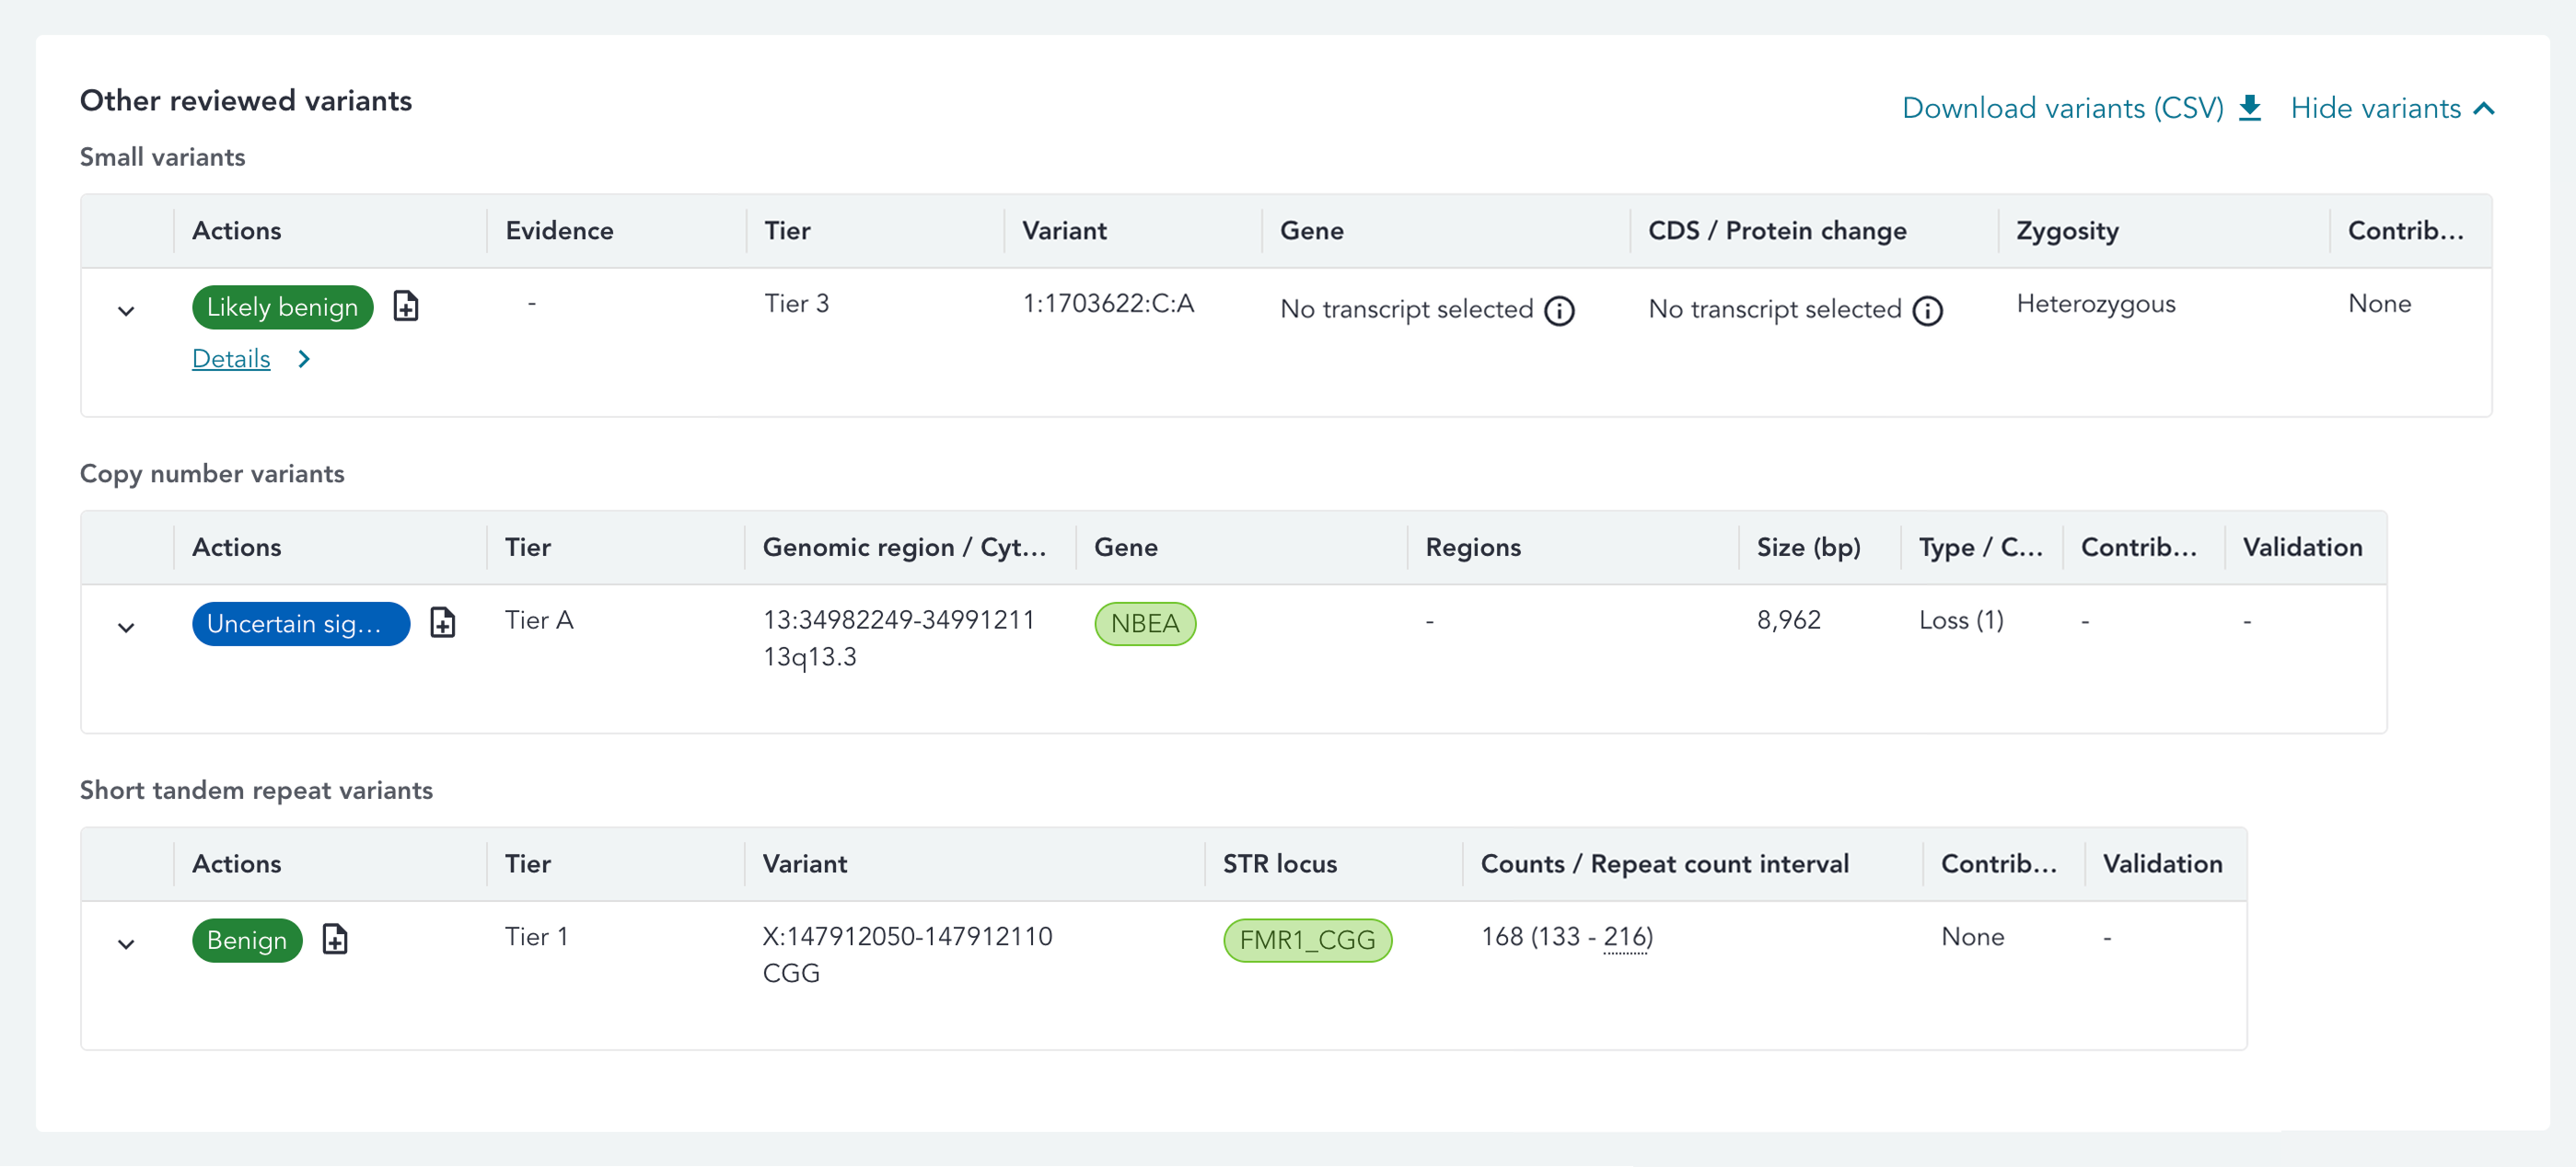Screen dimensions: 2576x1167
Task: Download variants as CSV
Action: [x=2062, y=108]
